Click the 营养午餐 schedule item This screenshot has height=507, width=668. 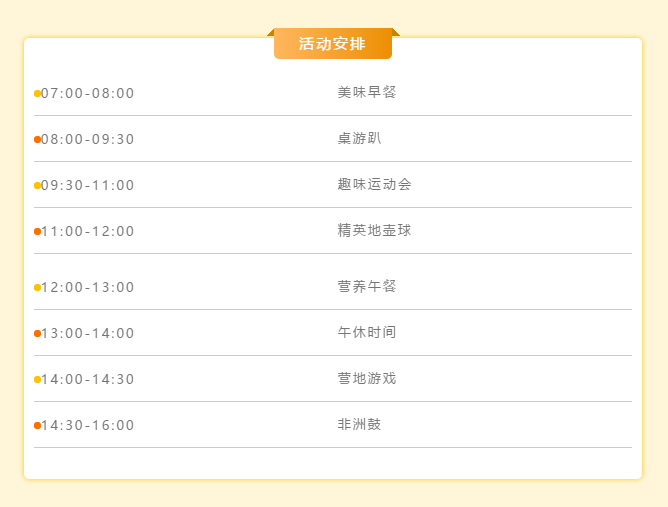(x=367, y=287)
